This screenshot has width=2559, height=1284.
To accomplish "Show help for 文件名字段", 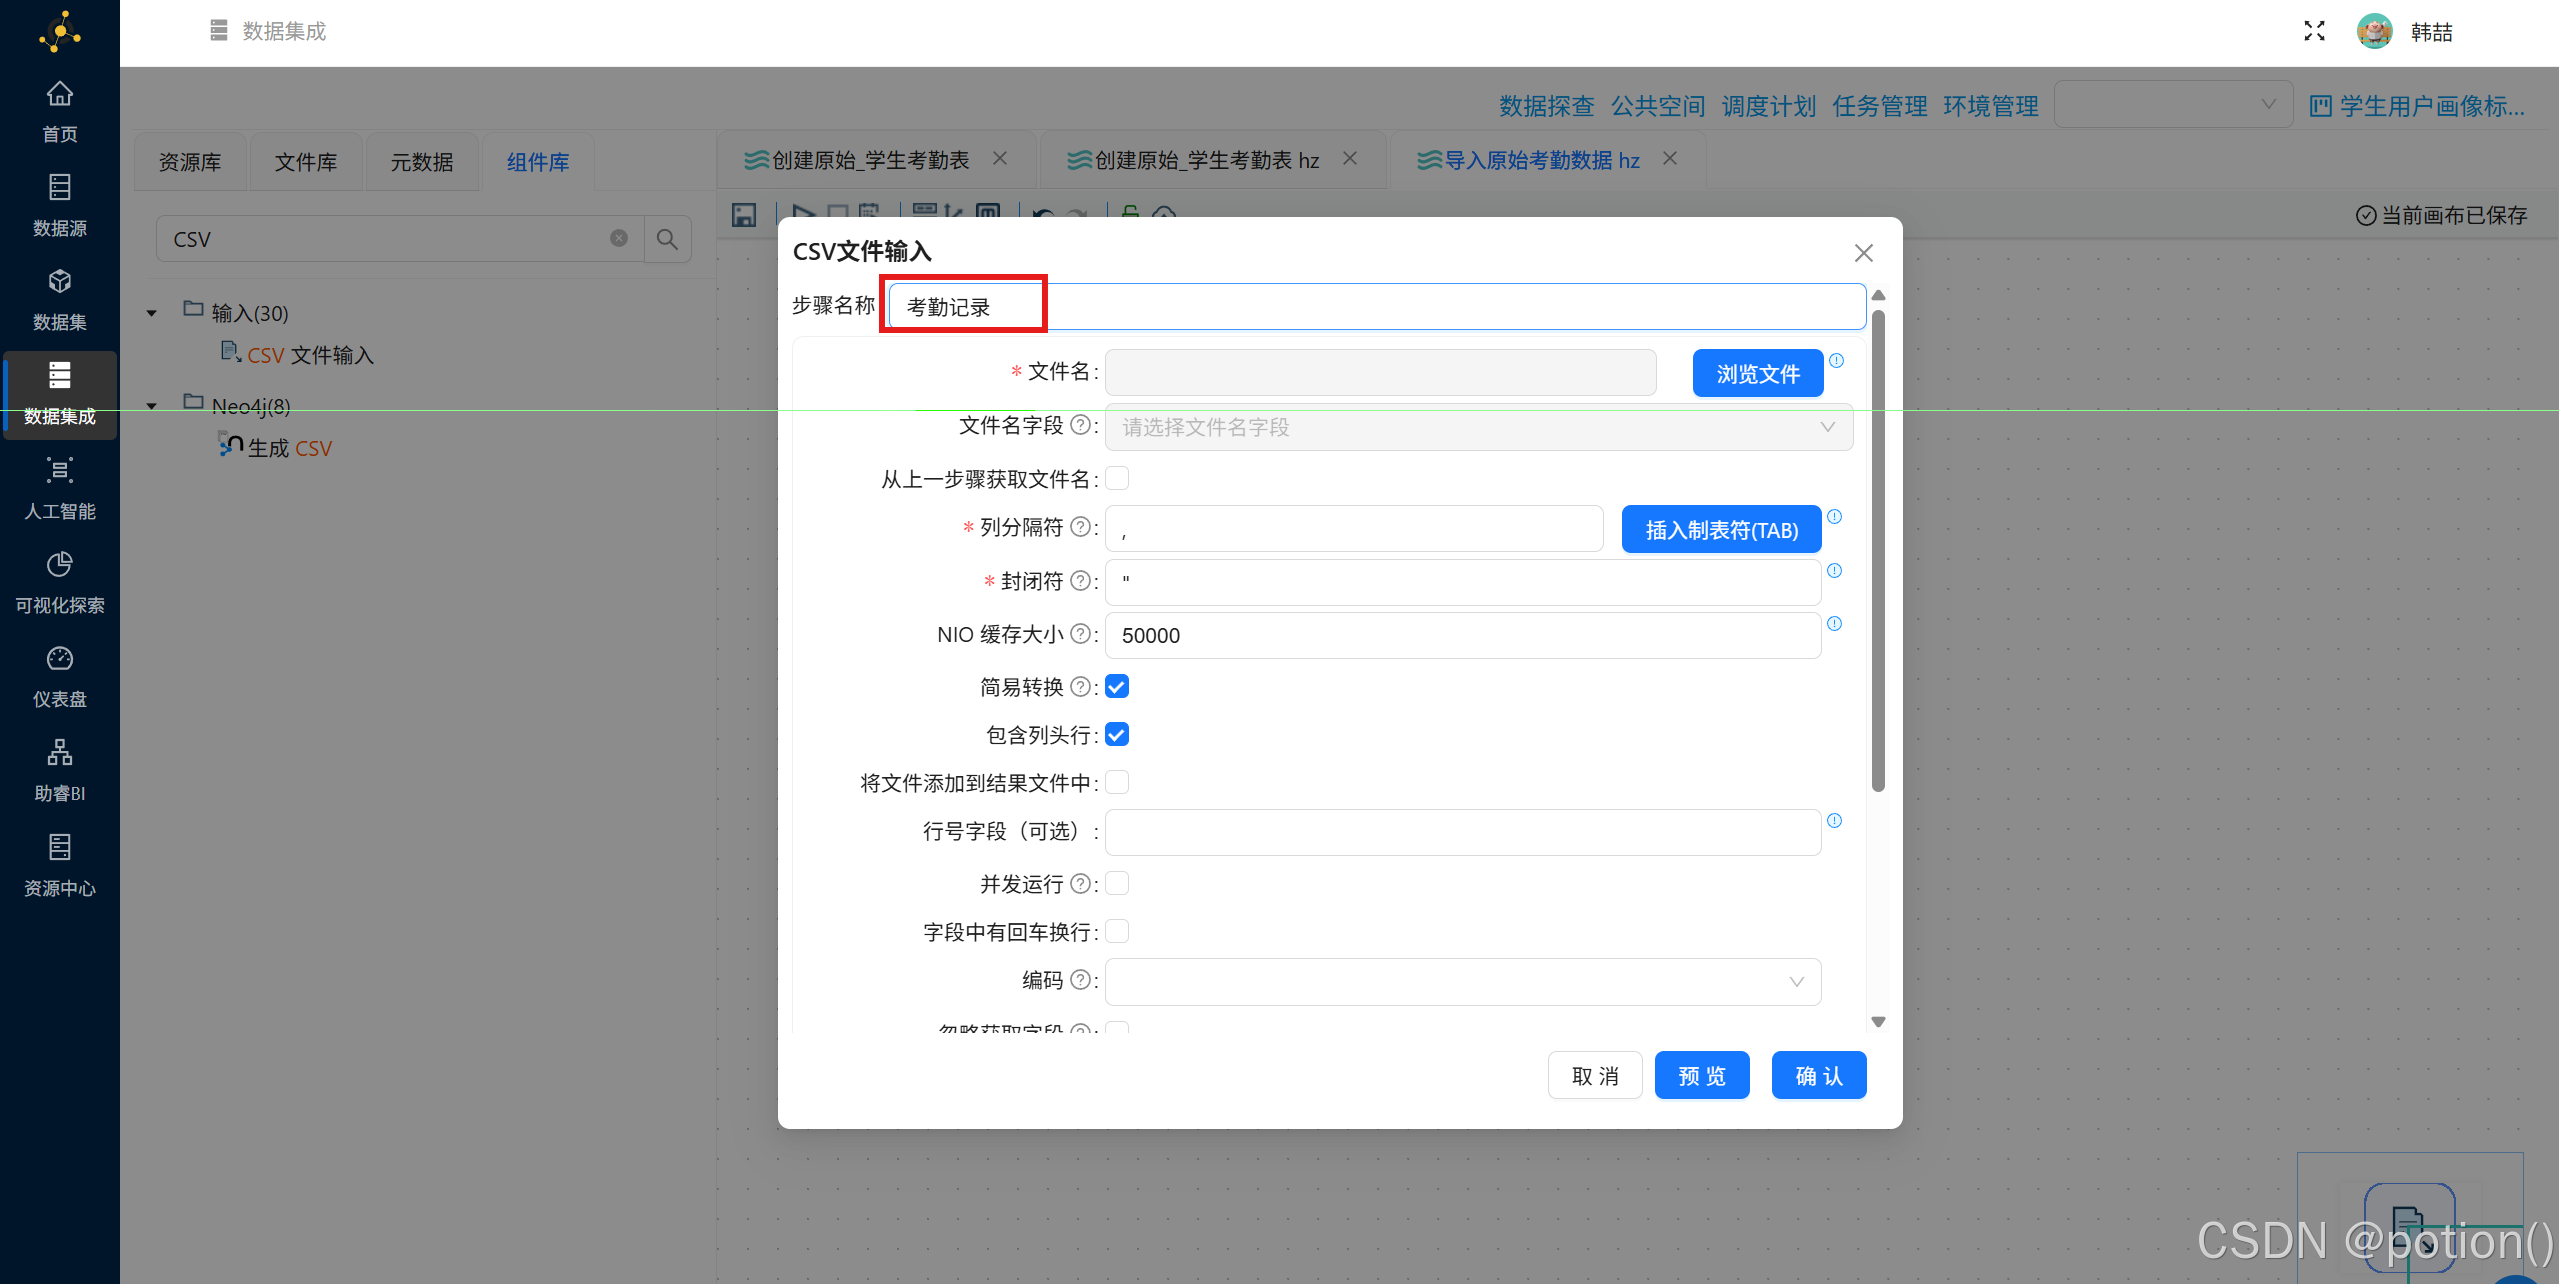I will 1080,425.
